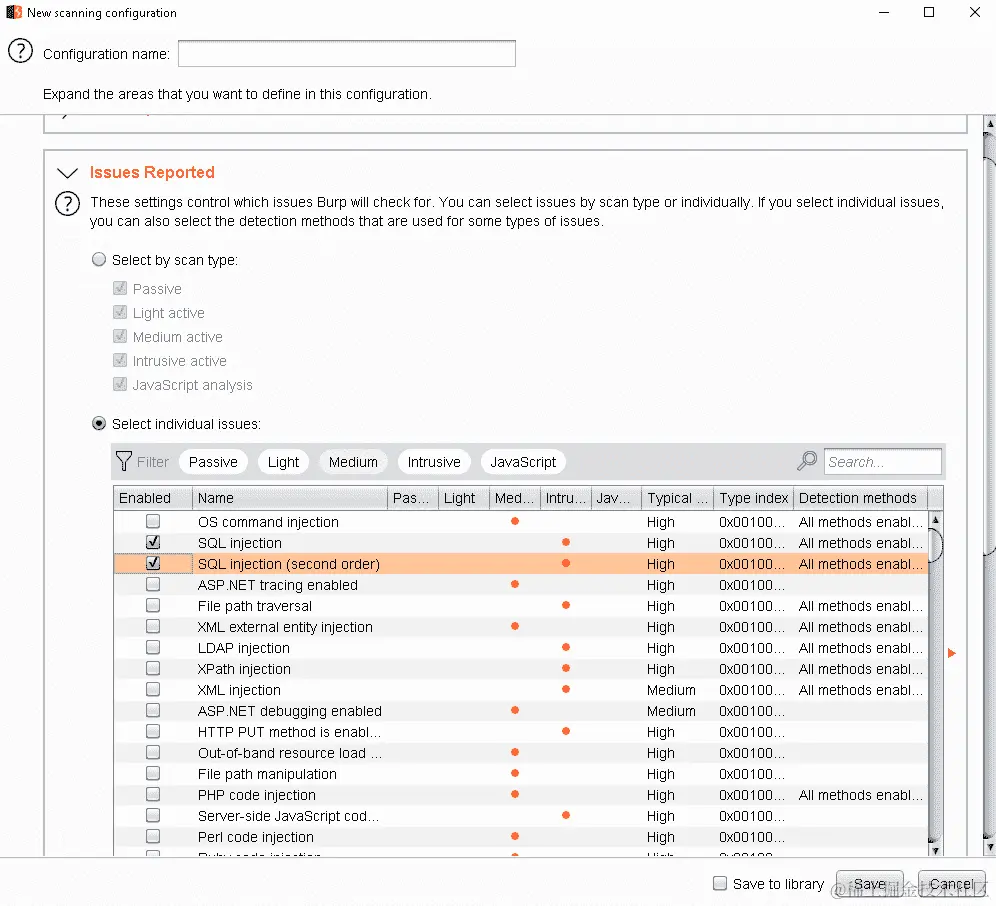Image resolution: width=996 pixels, height=906 pixels.
Task: Enable the XML injection checkbox
Action: 152,689
